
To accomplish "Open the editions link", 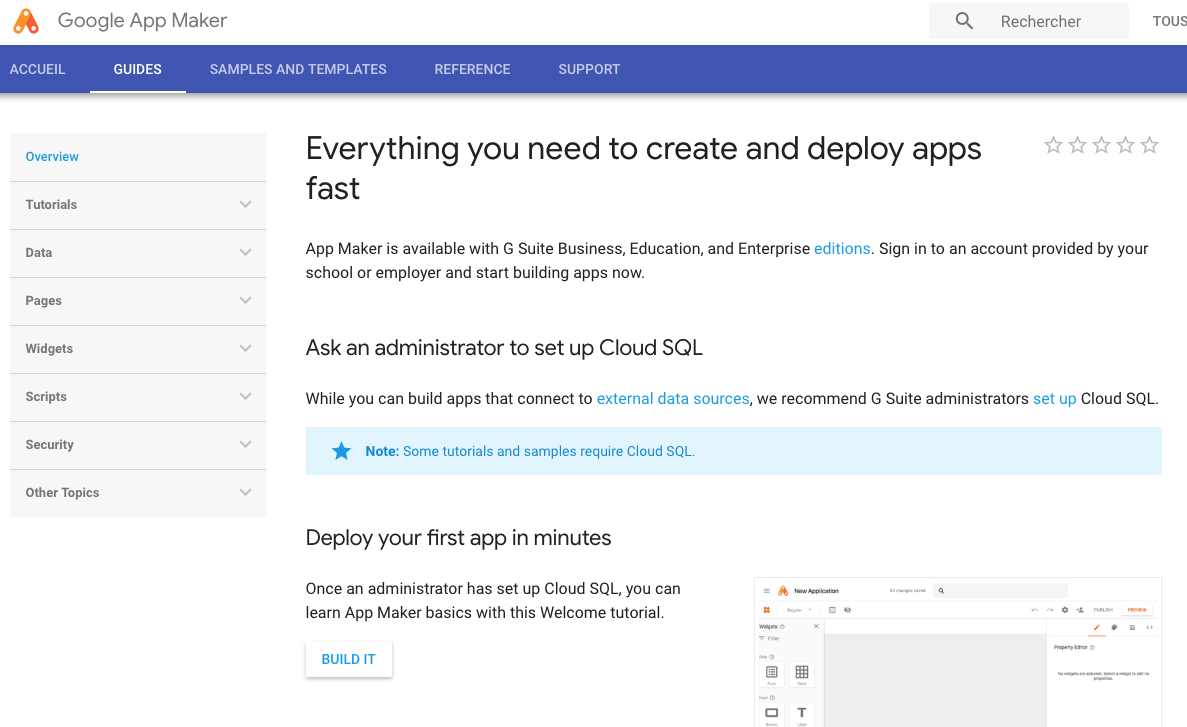I will 842,248.
